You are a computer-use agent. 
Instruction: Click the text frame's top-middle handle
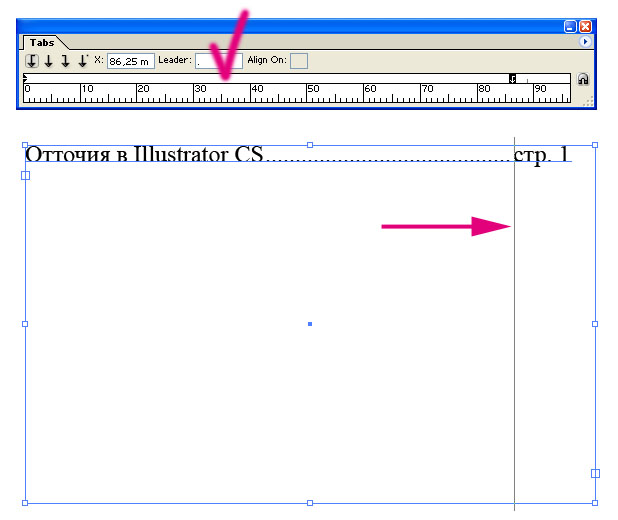310,145
